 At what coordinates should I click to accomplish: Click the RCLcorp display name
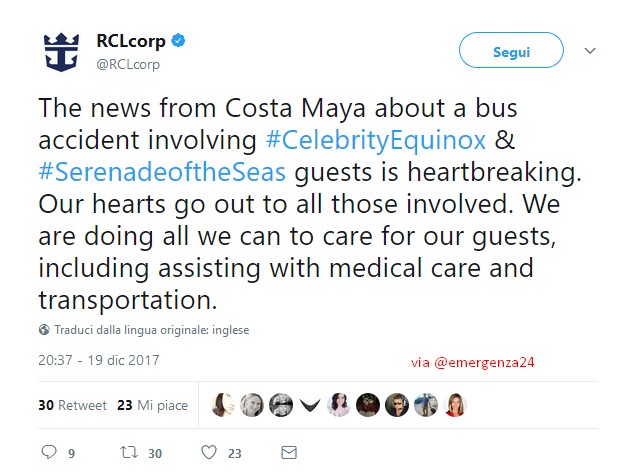131,41
